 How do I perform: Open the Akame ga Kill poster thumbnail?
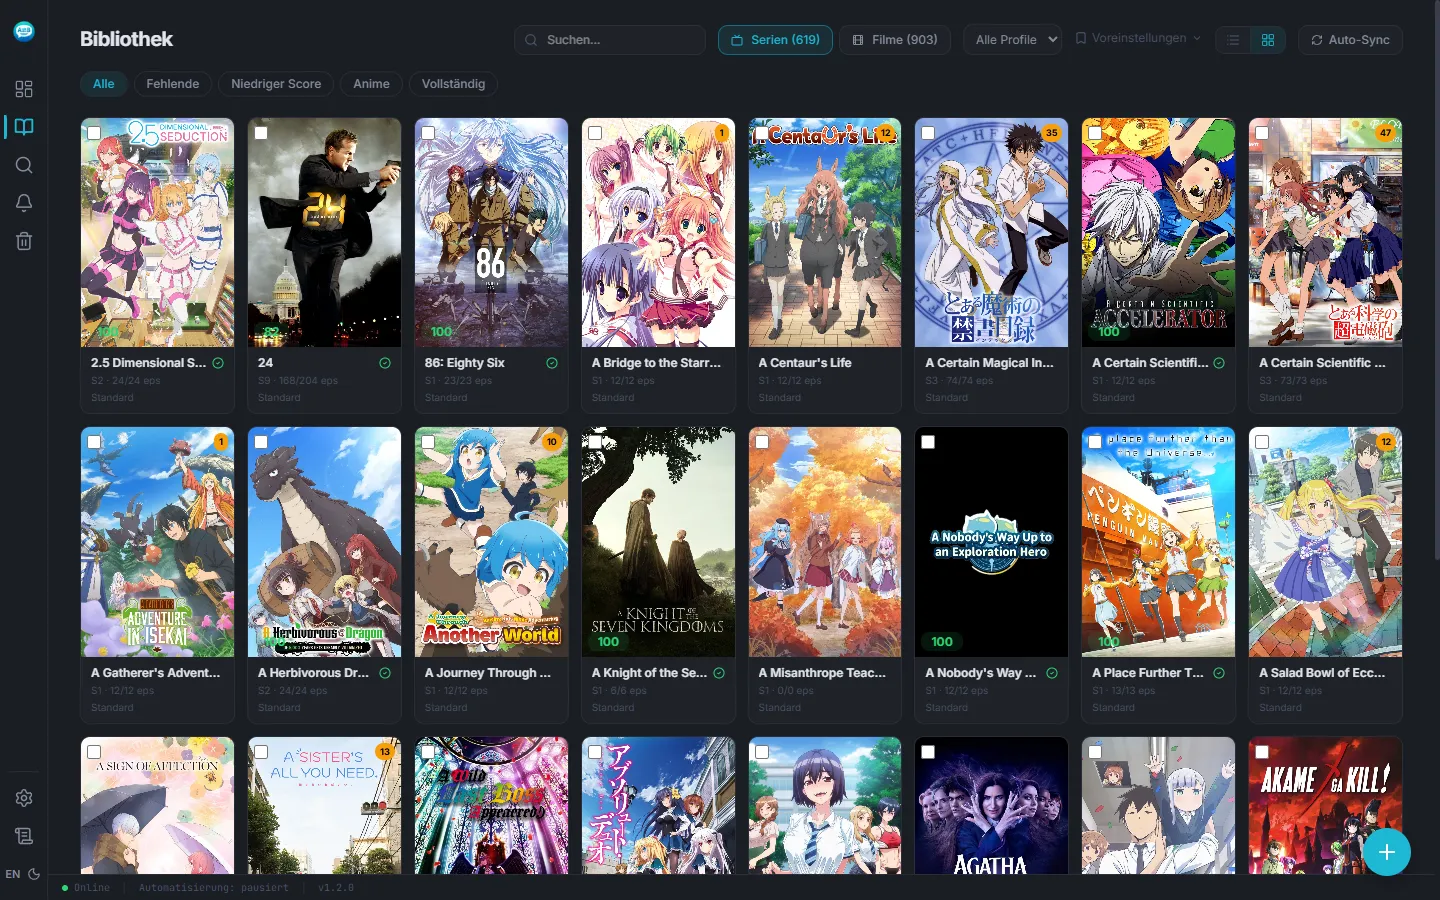click(1325, 806)
